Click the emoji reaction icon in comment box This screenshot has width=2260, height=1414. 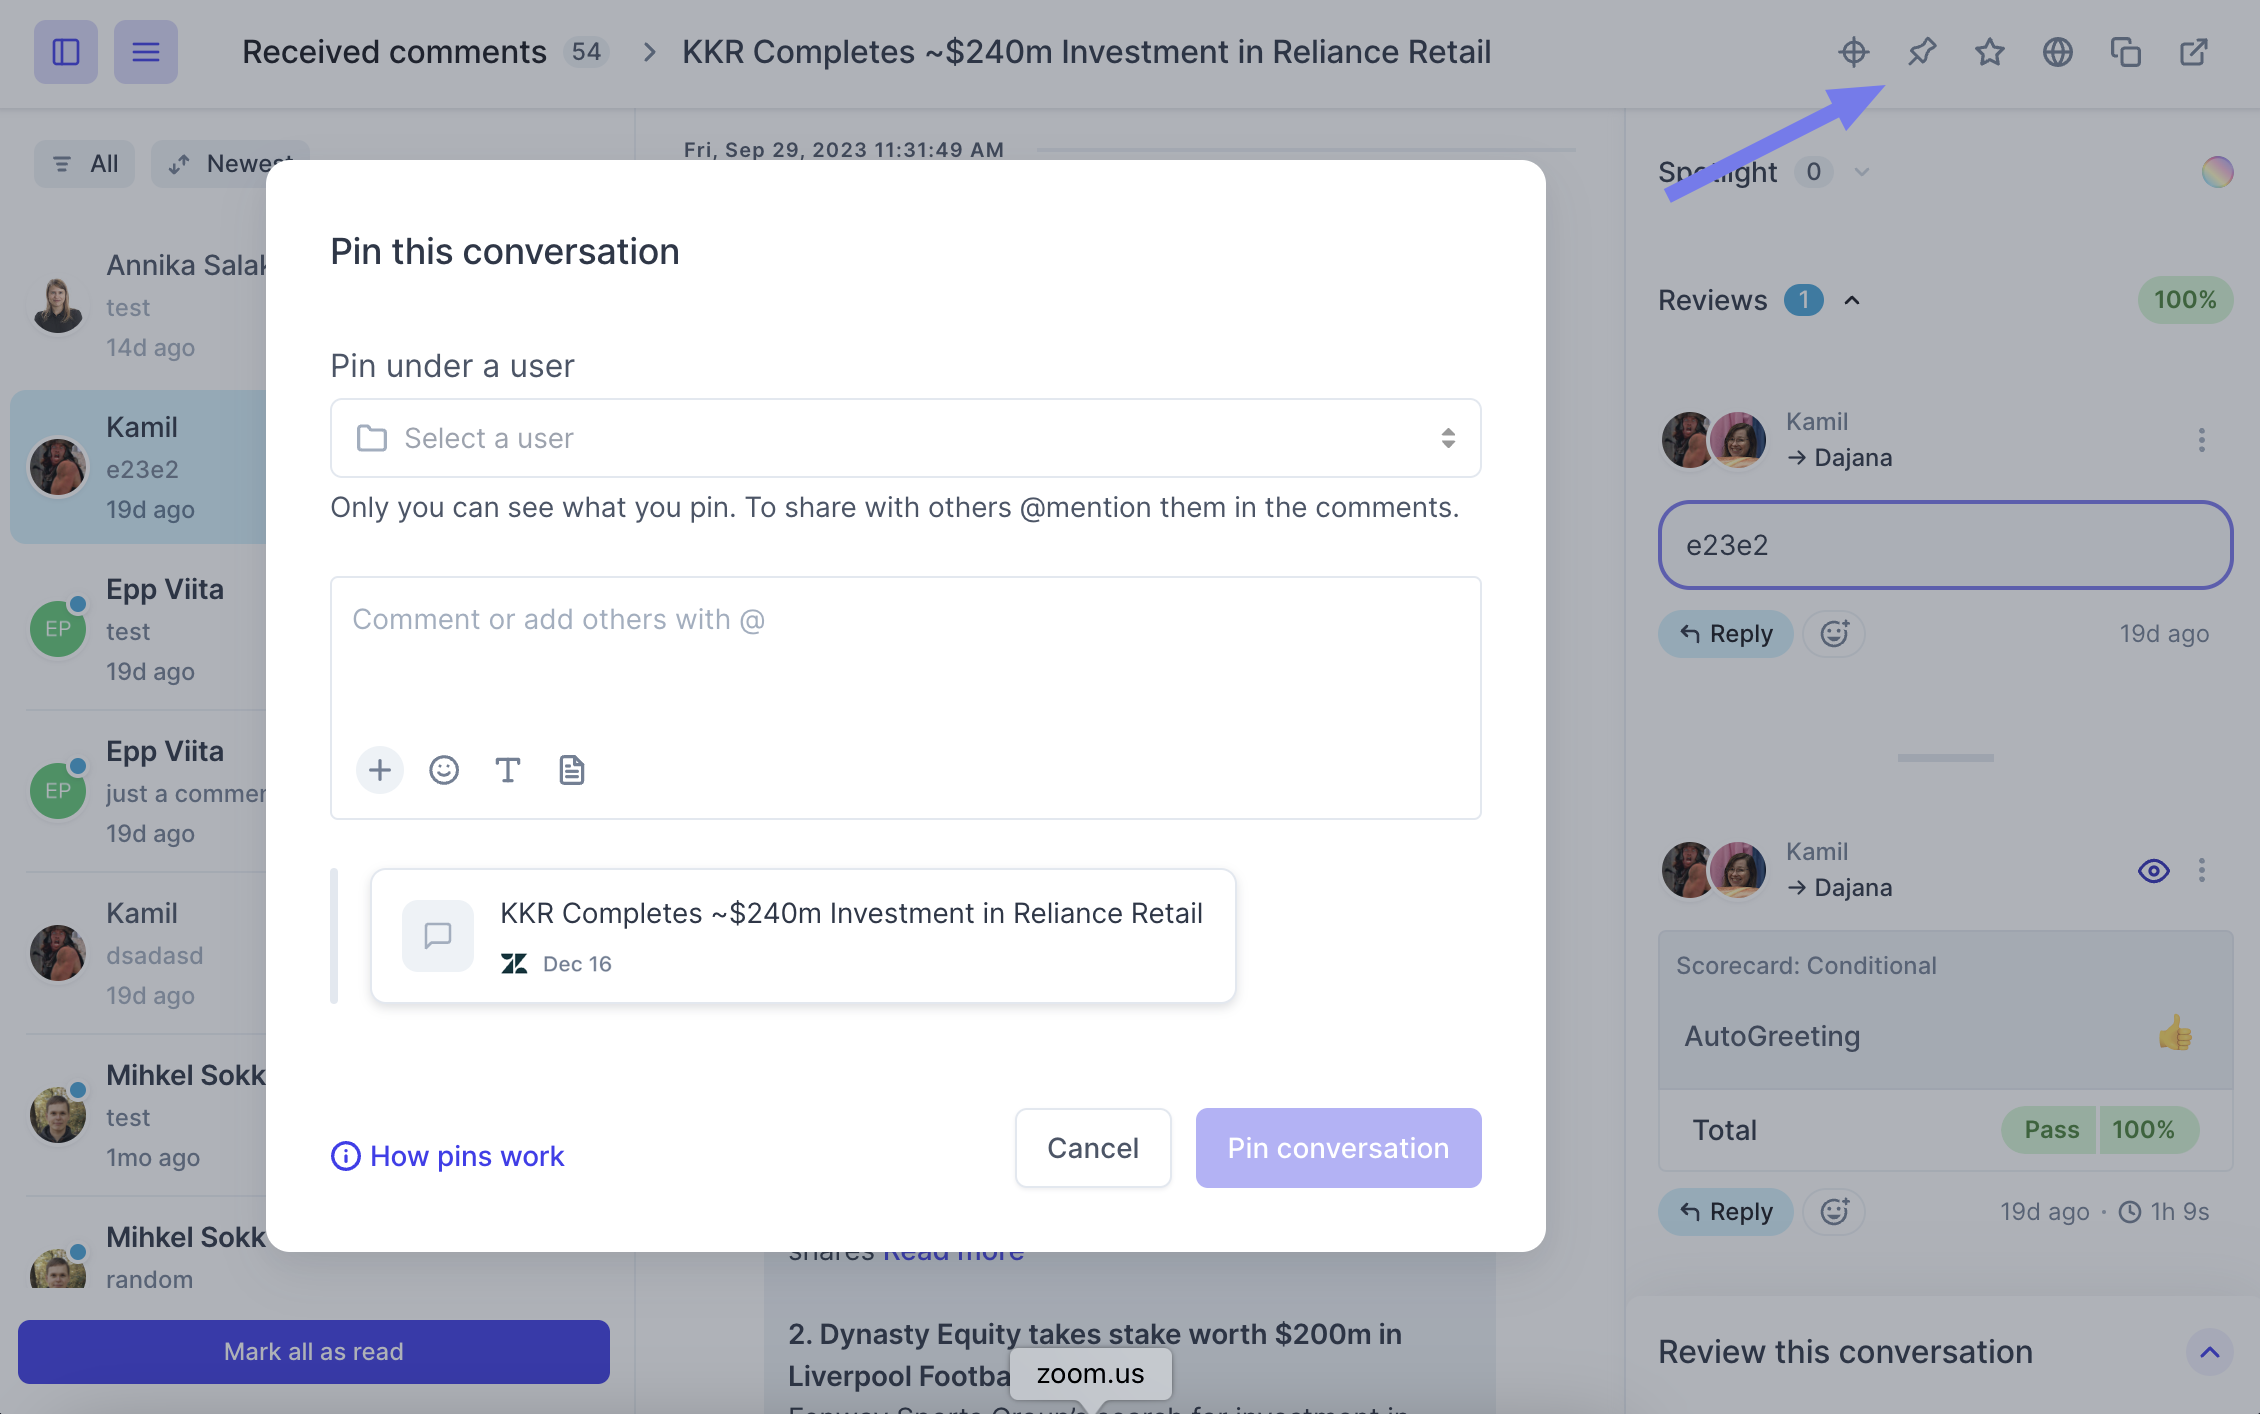point(443,767)
